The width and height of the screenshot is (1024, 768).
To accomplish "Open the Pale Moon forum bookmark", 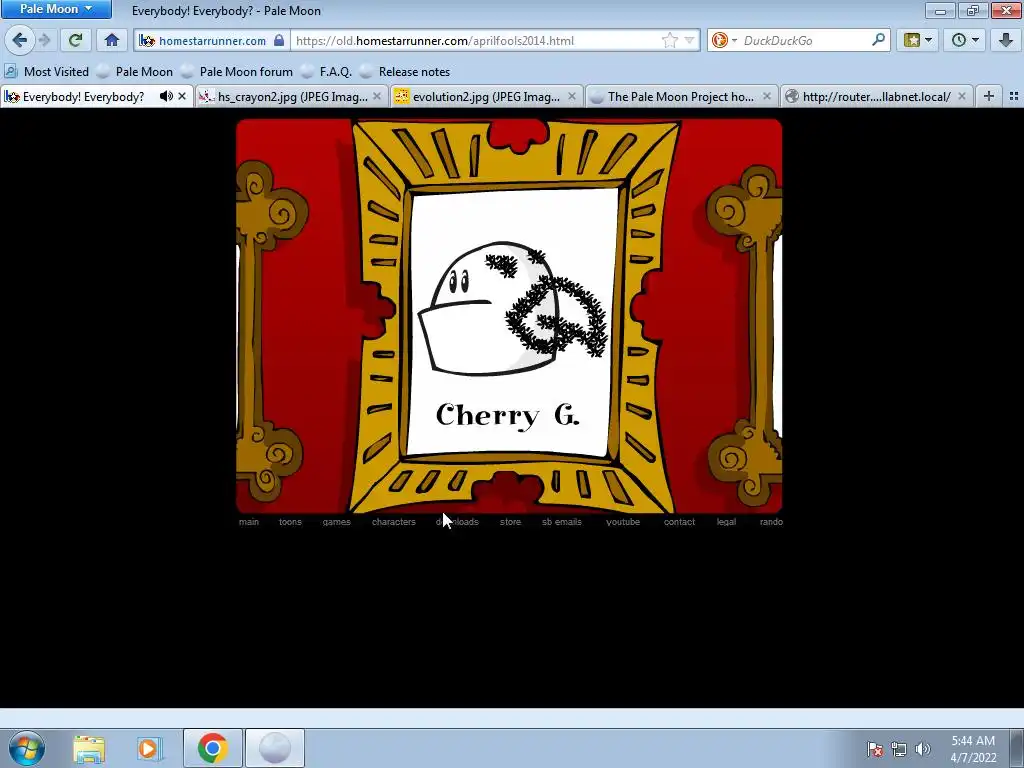I will (x=238, y=72).
